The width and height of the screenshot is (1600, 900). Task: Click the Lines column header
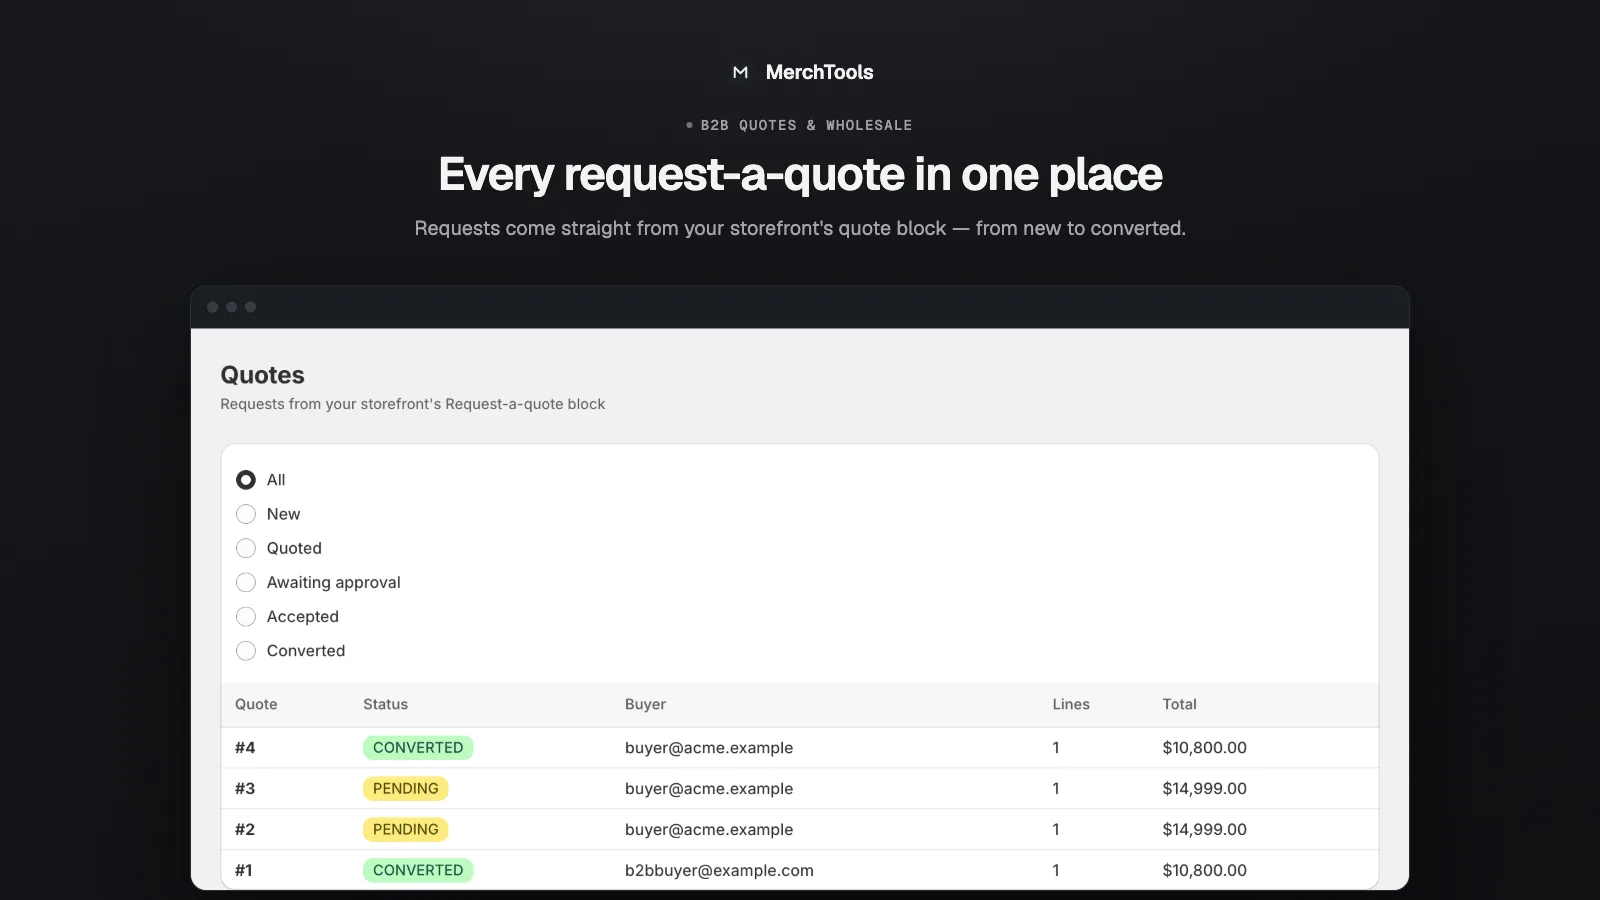[x=1071, y=704]
